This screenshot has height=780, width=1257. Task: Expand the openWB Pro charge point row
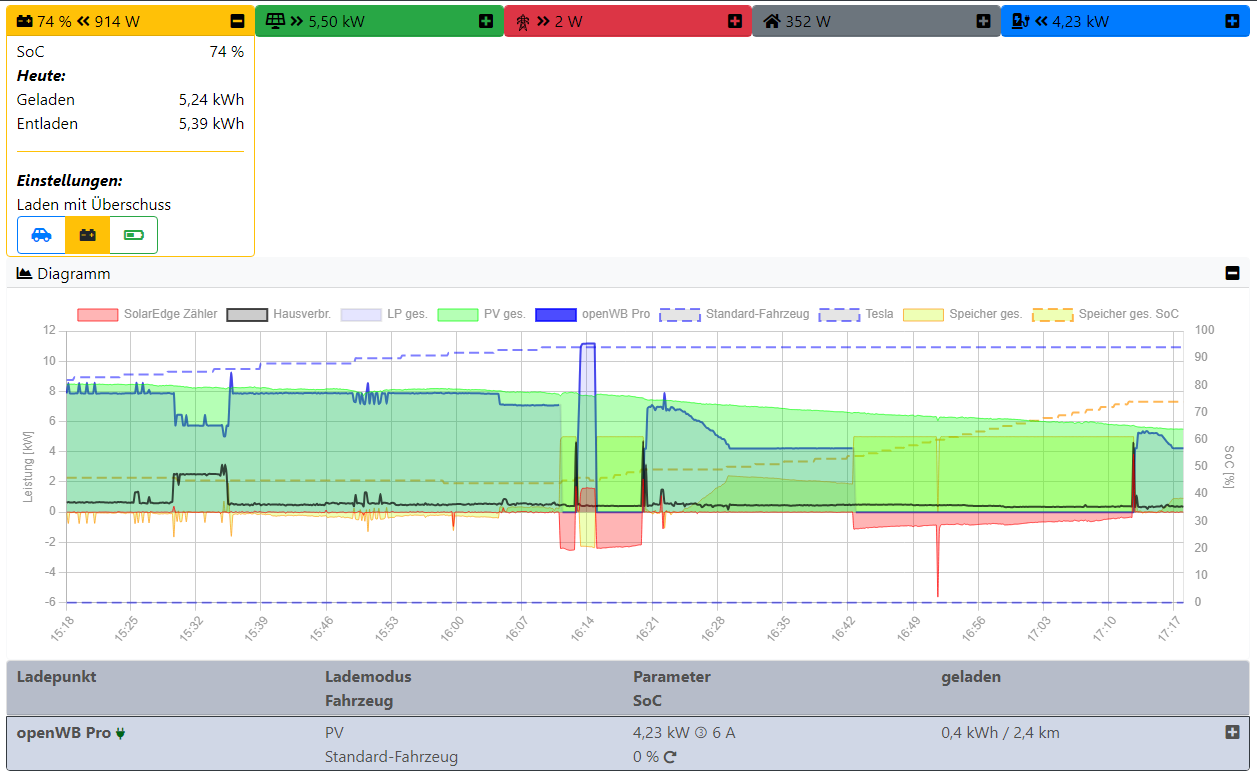[x=1232, y=732]
